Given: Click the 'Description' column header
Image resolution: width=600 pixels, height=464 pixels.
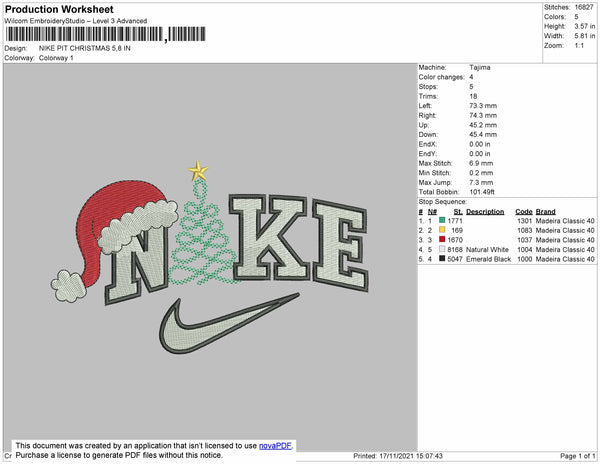Looking at the screenshot, I should click(x=485, y=212).
